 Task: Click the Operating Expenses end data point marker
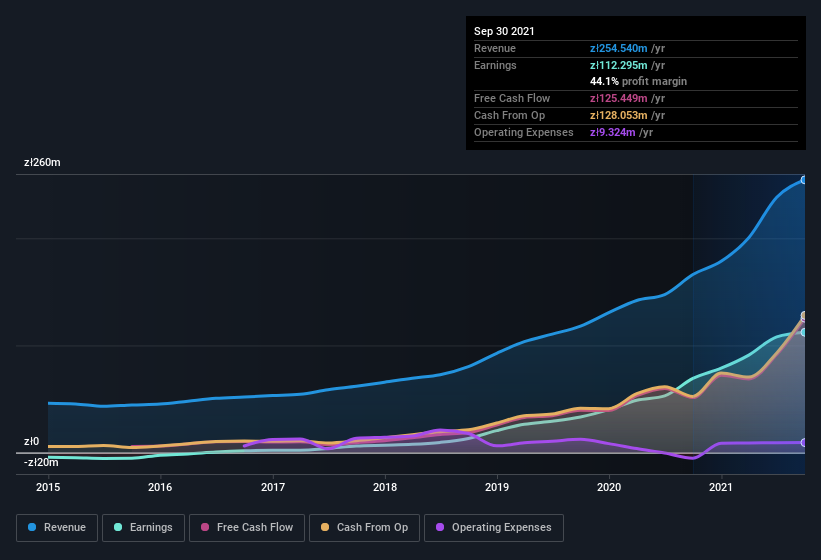(804, 443)
